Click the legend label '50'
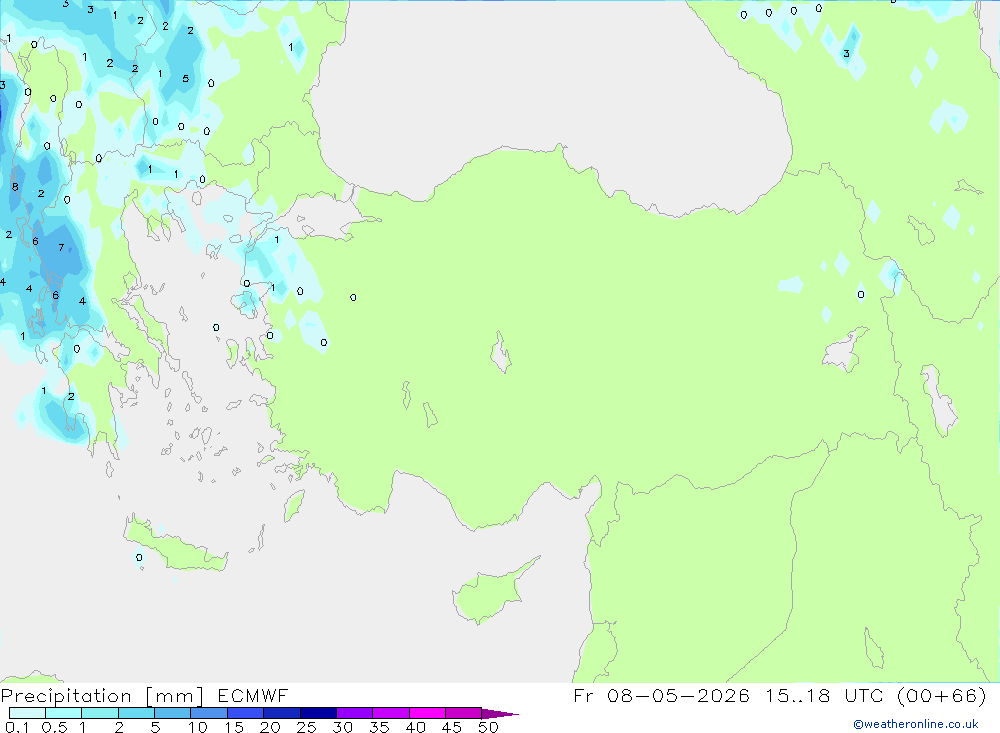Viewport: 1000px width, 733px height. tap(488, 727)
